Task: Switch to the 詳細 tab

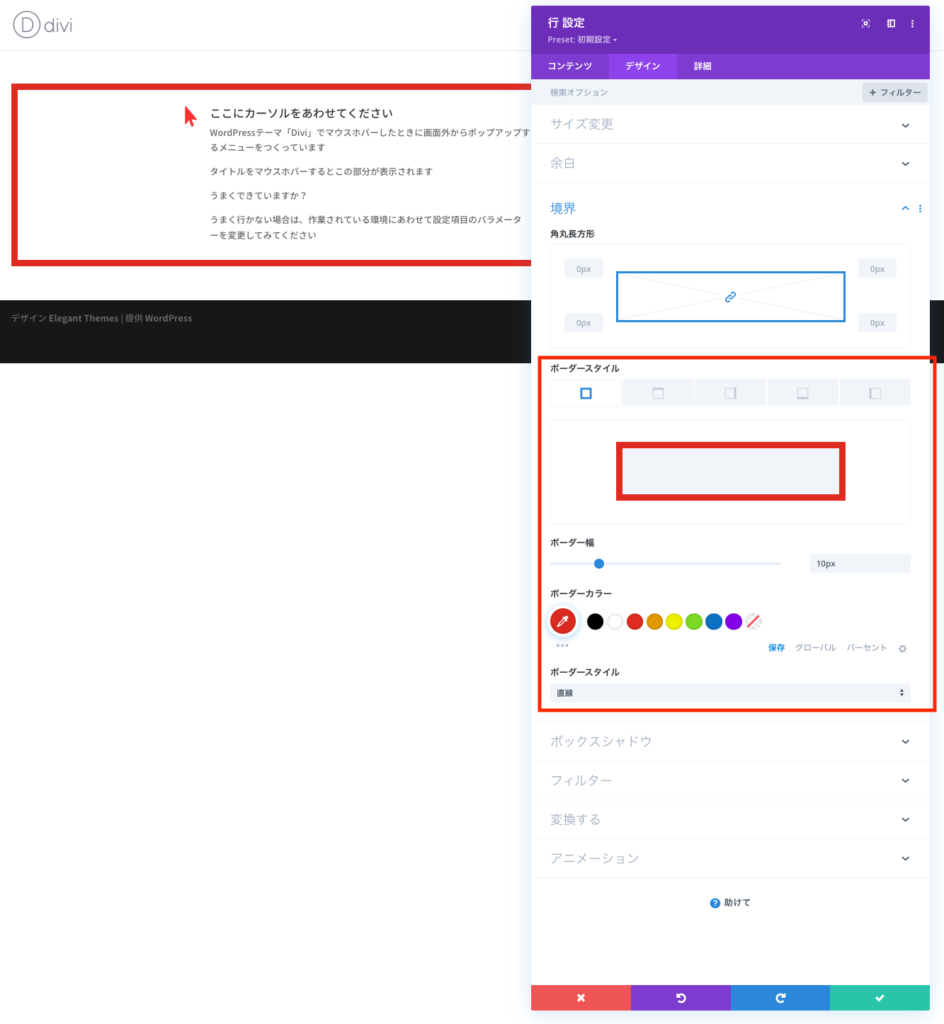Action: click(x=703, y=66)
